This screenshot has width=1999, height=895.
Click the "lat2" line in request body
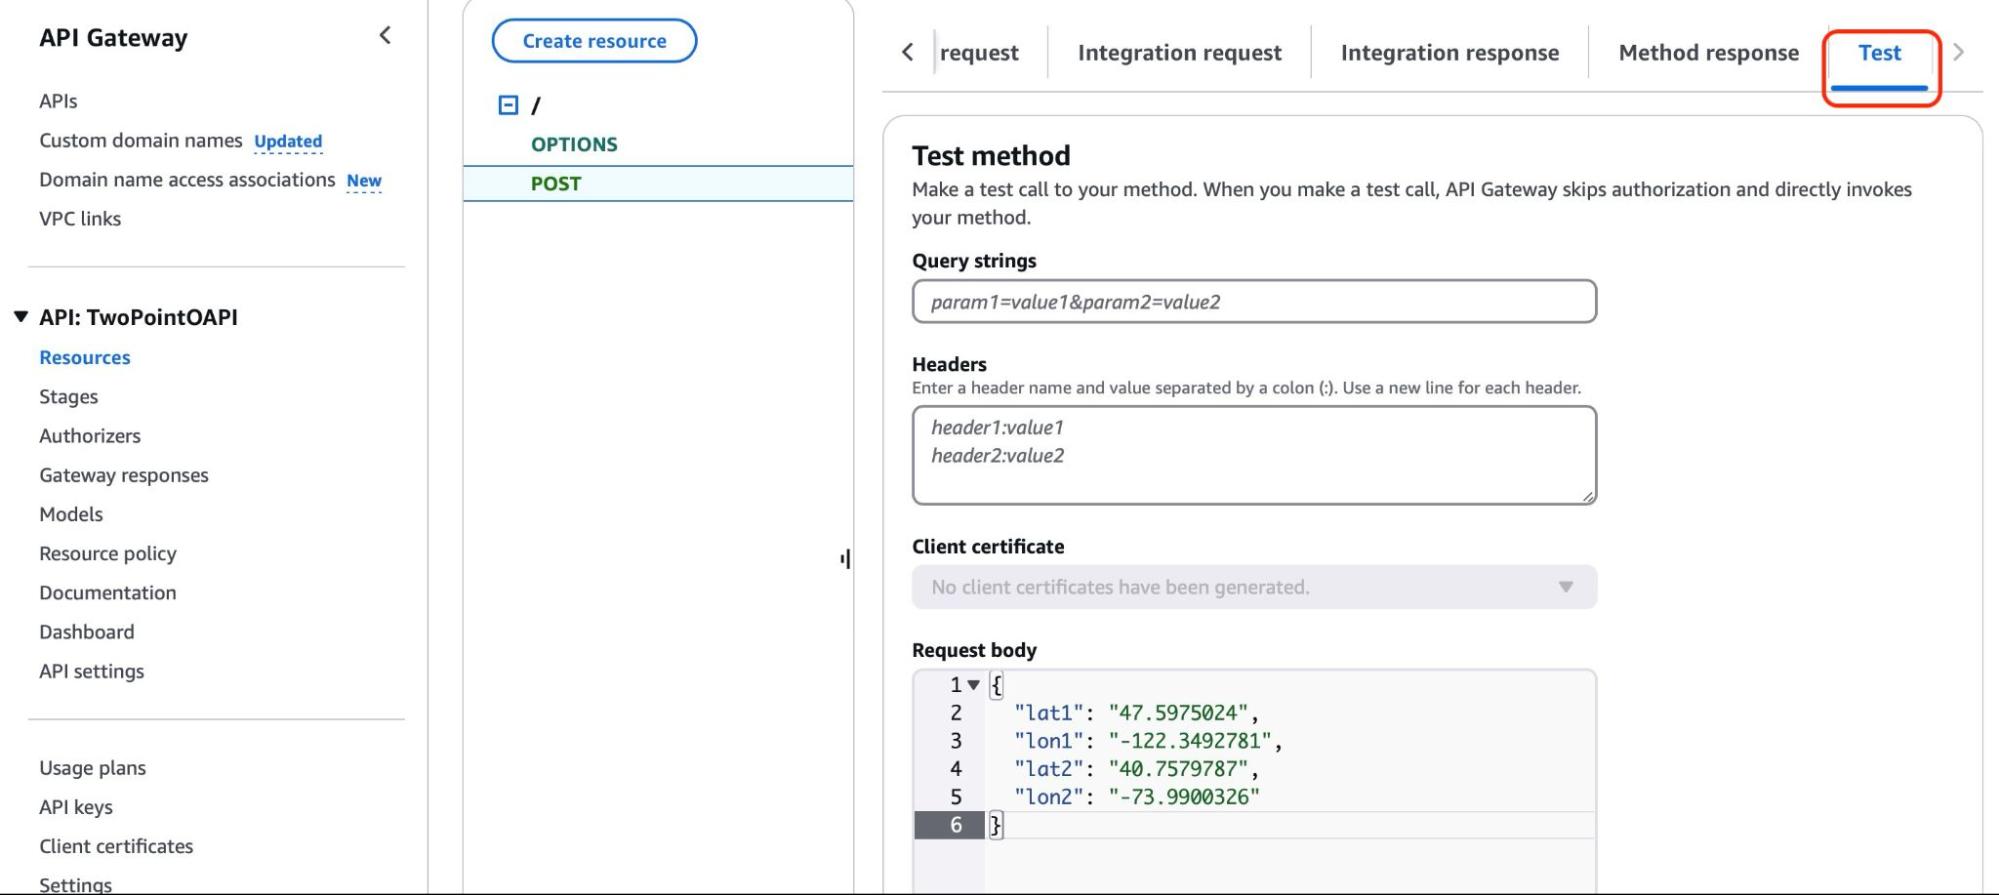click(x=1136, y=769)
